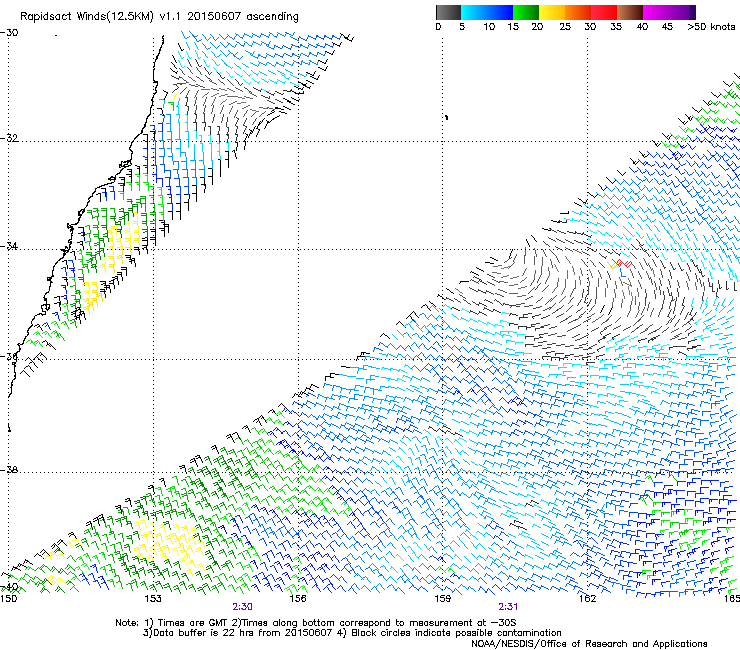Click the "162" longitude axis label

[587, 599]
